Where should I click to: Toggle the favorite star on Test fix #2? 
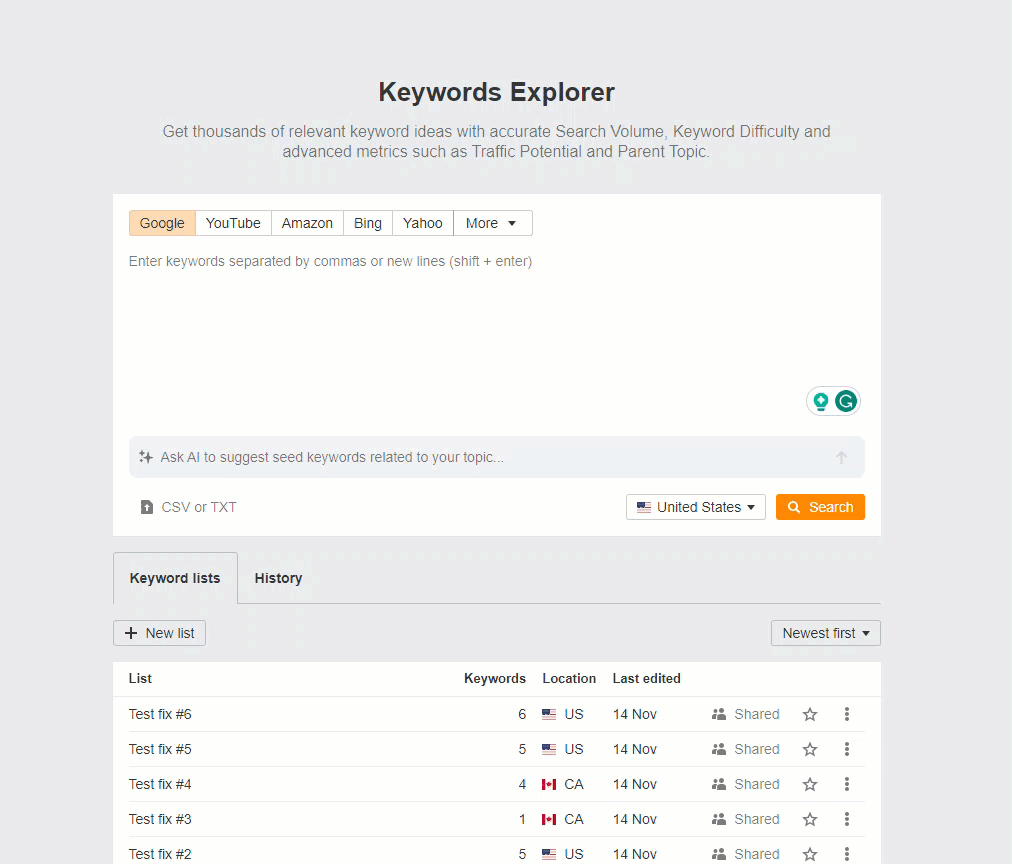coord(809,854)
